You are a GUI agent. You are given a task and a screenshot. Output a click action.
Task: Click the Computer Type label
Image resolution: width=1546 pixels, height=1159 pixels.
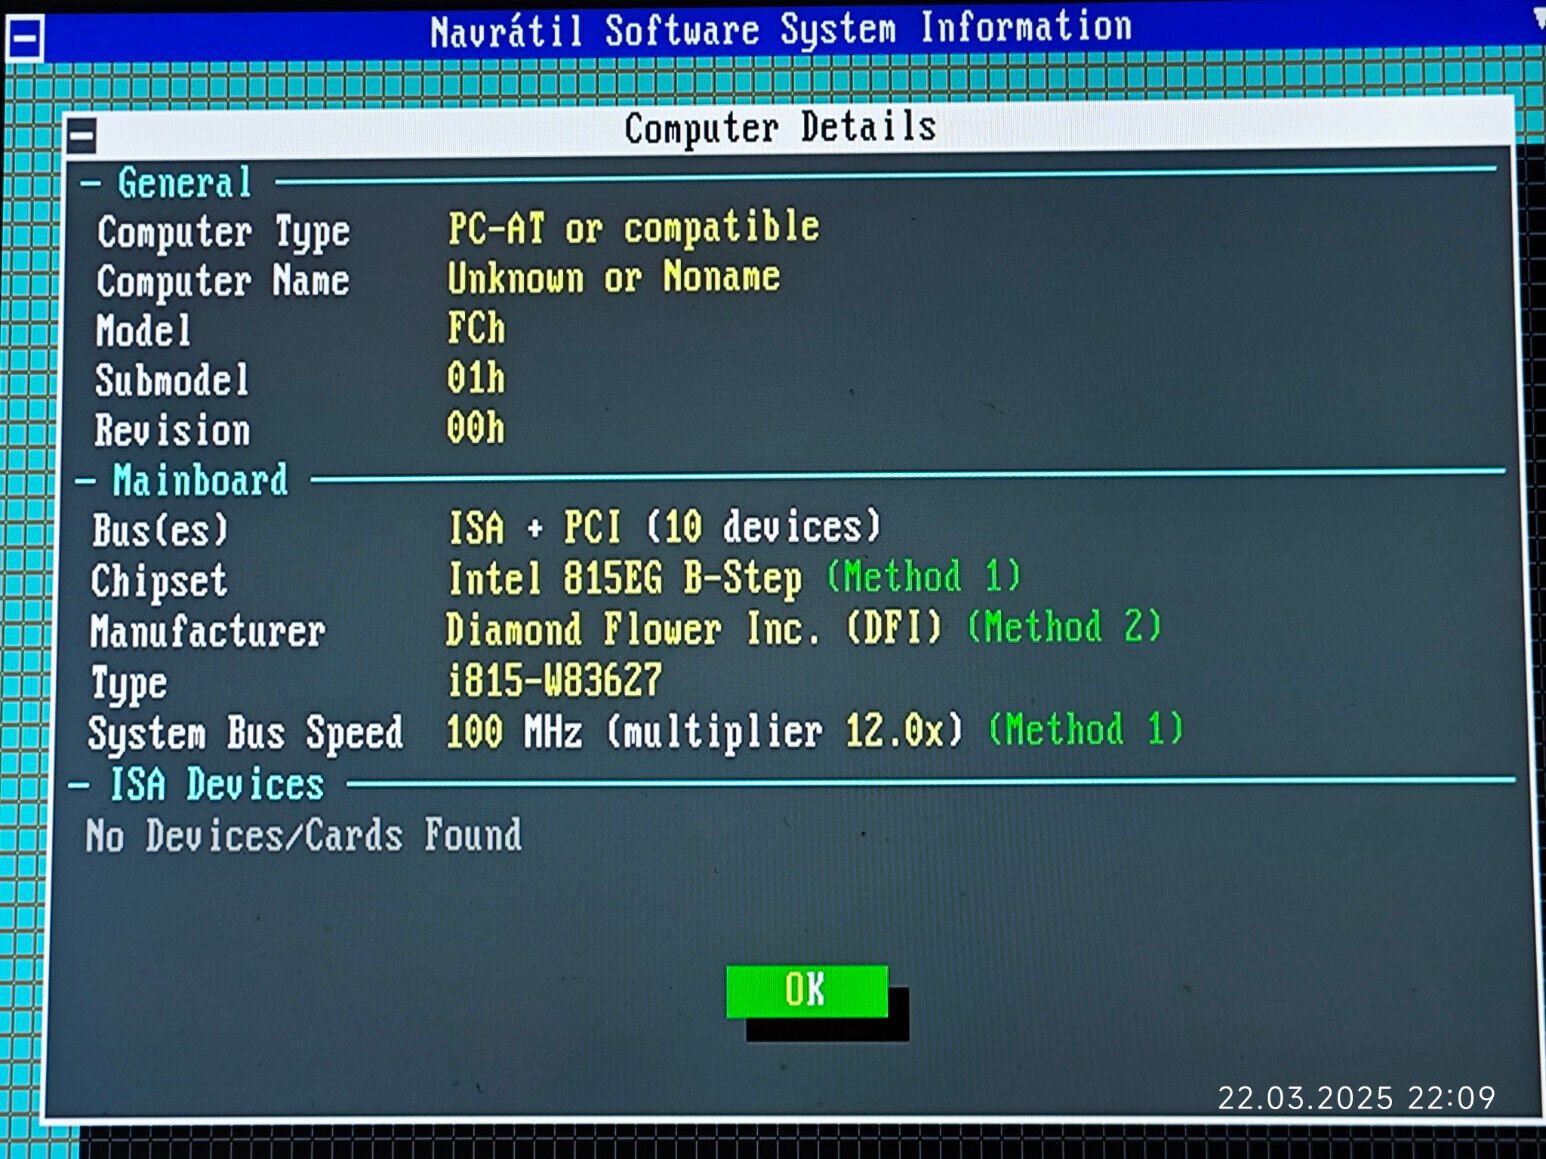pyautogui.click(x=224, y=233)
